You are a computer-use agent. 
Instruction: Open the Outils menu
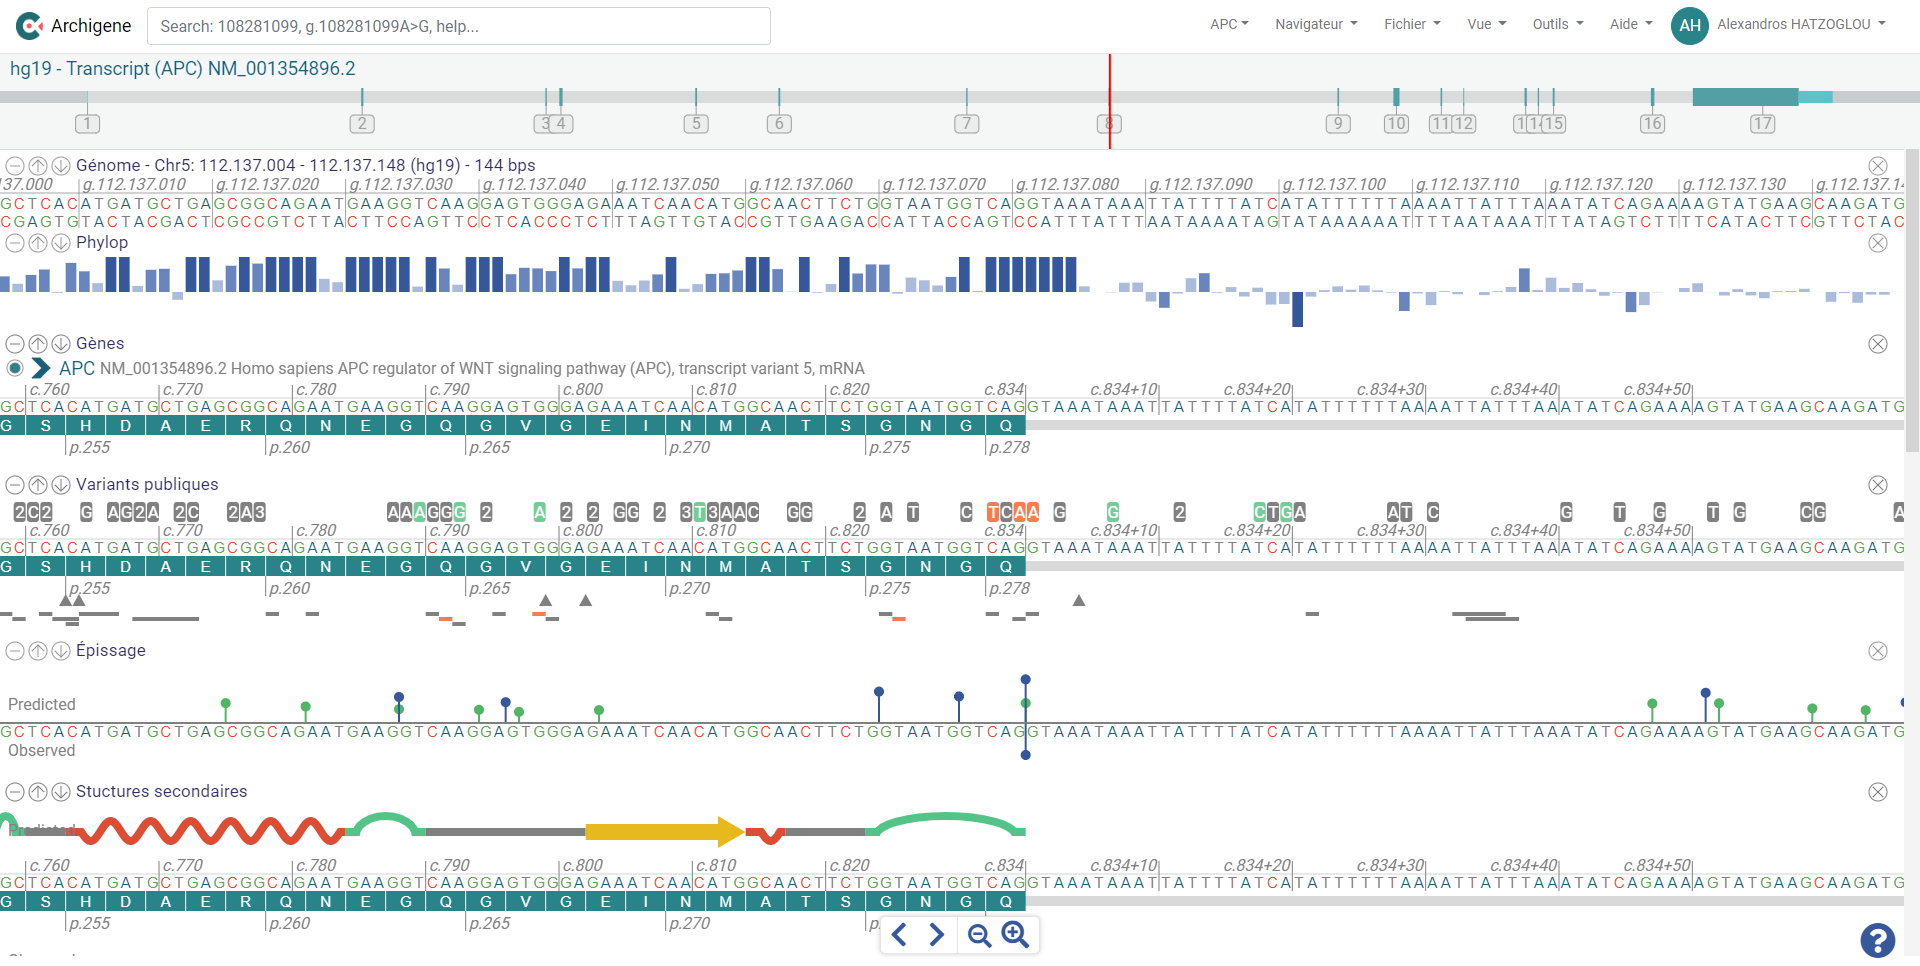[1557, 25]
